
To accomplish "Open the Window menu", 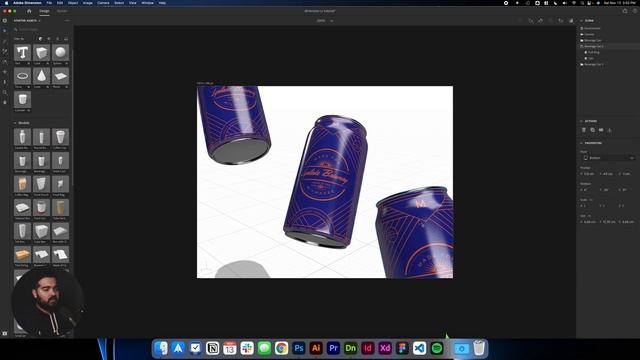I will tap(147, 3).
